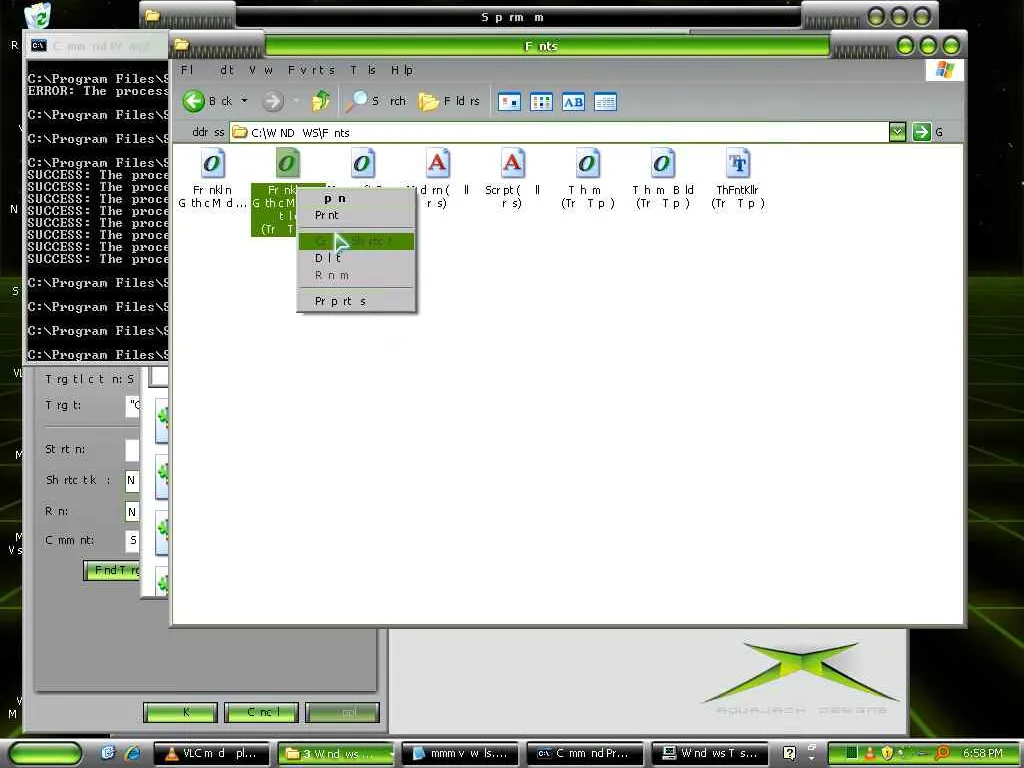The width and height of the screenshot is (1024, 768).
Task: Click the folder icon in the address bar
Action: coord(240,133)
